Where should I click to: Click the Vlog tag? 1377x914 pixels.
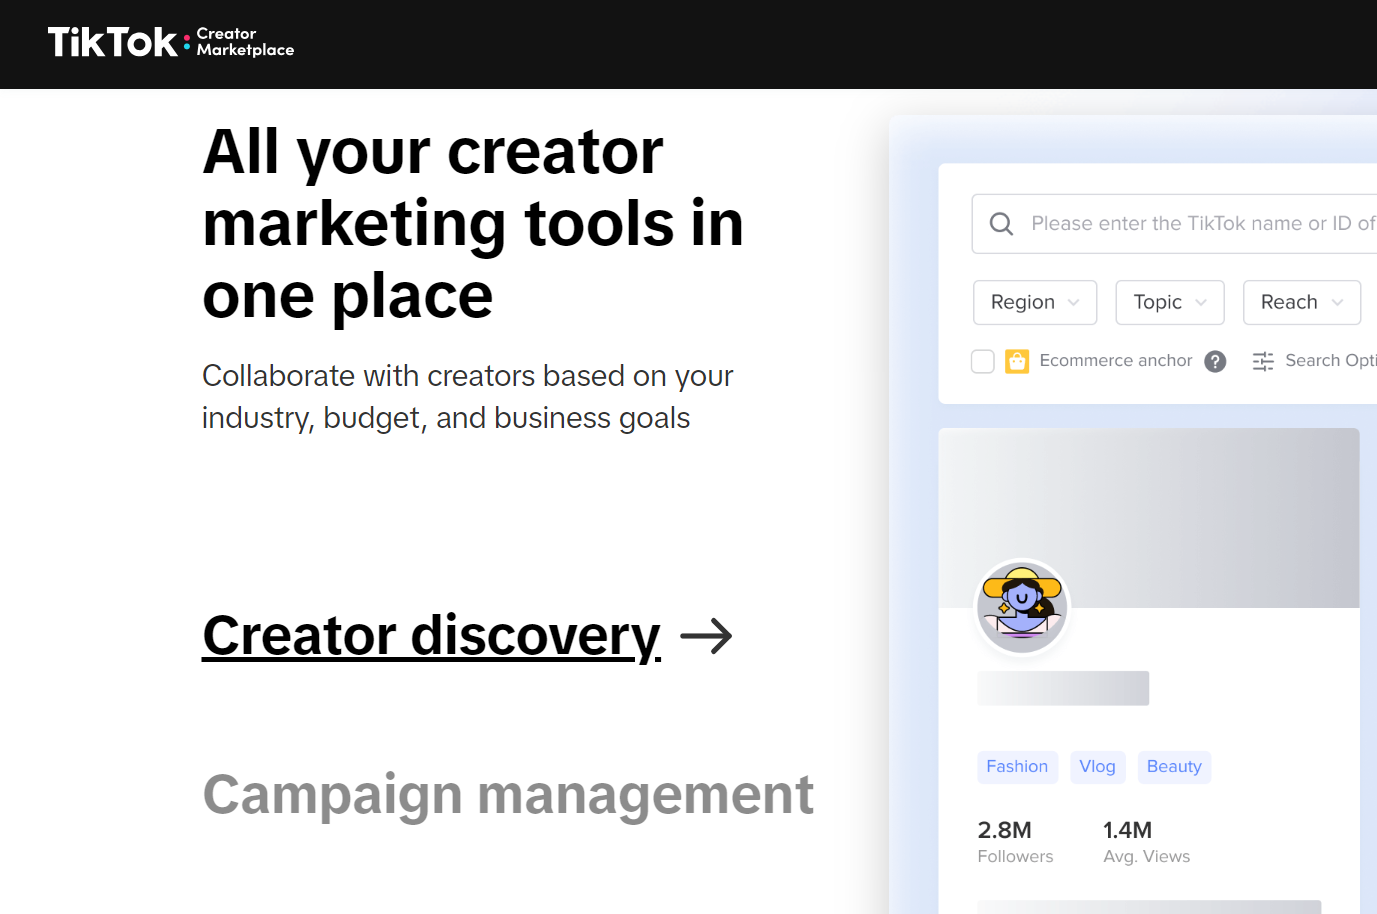point(1097,767)
